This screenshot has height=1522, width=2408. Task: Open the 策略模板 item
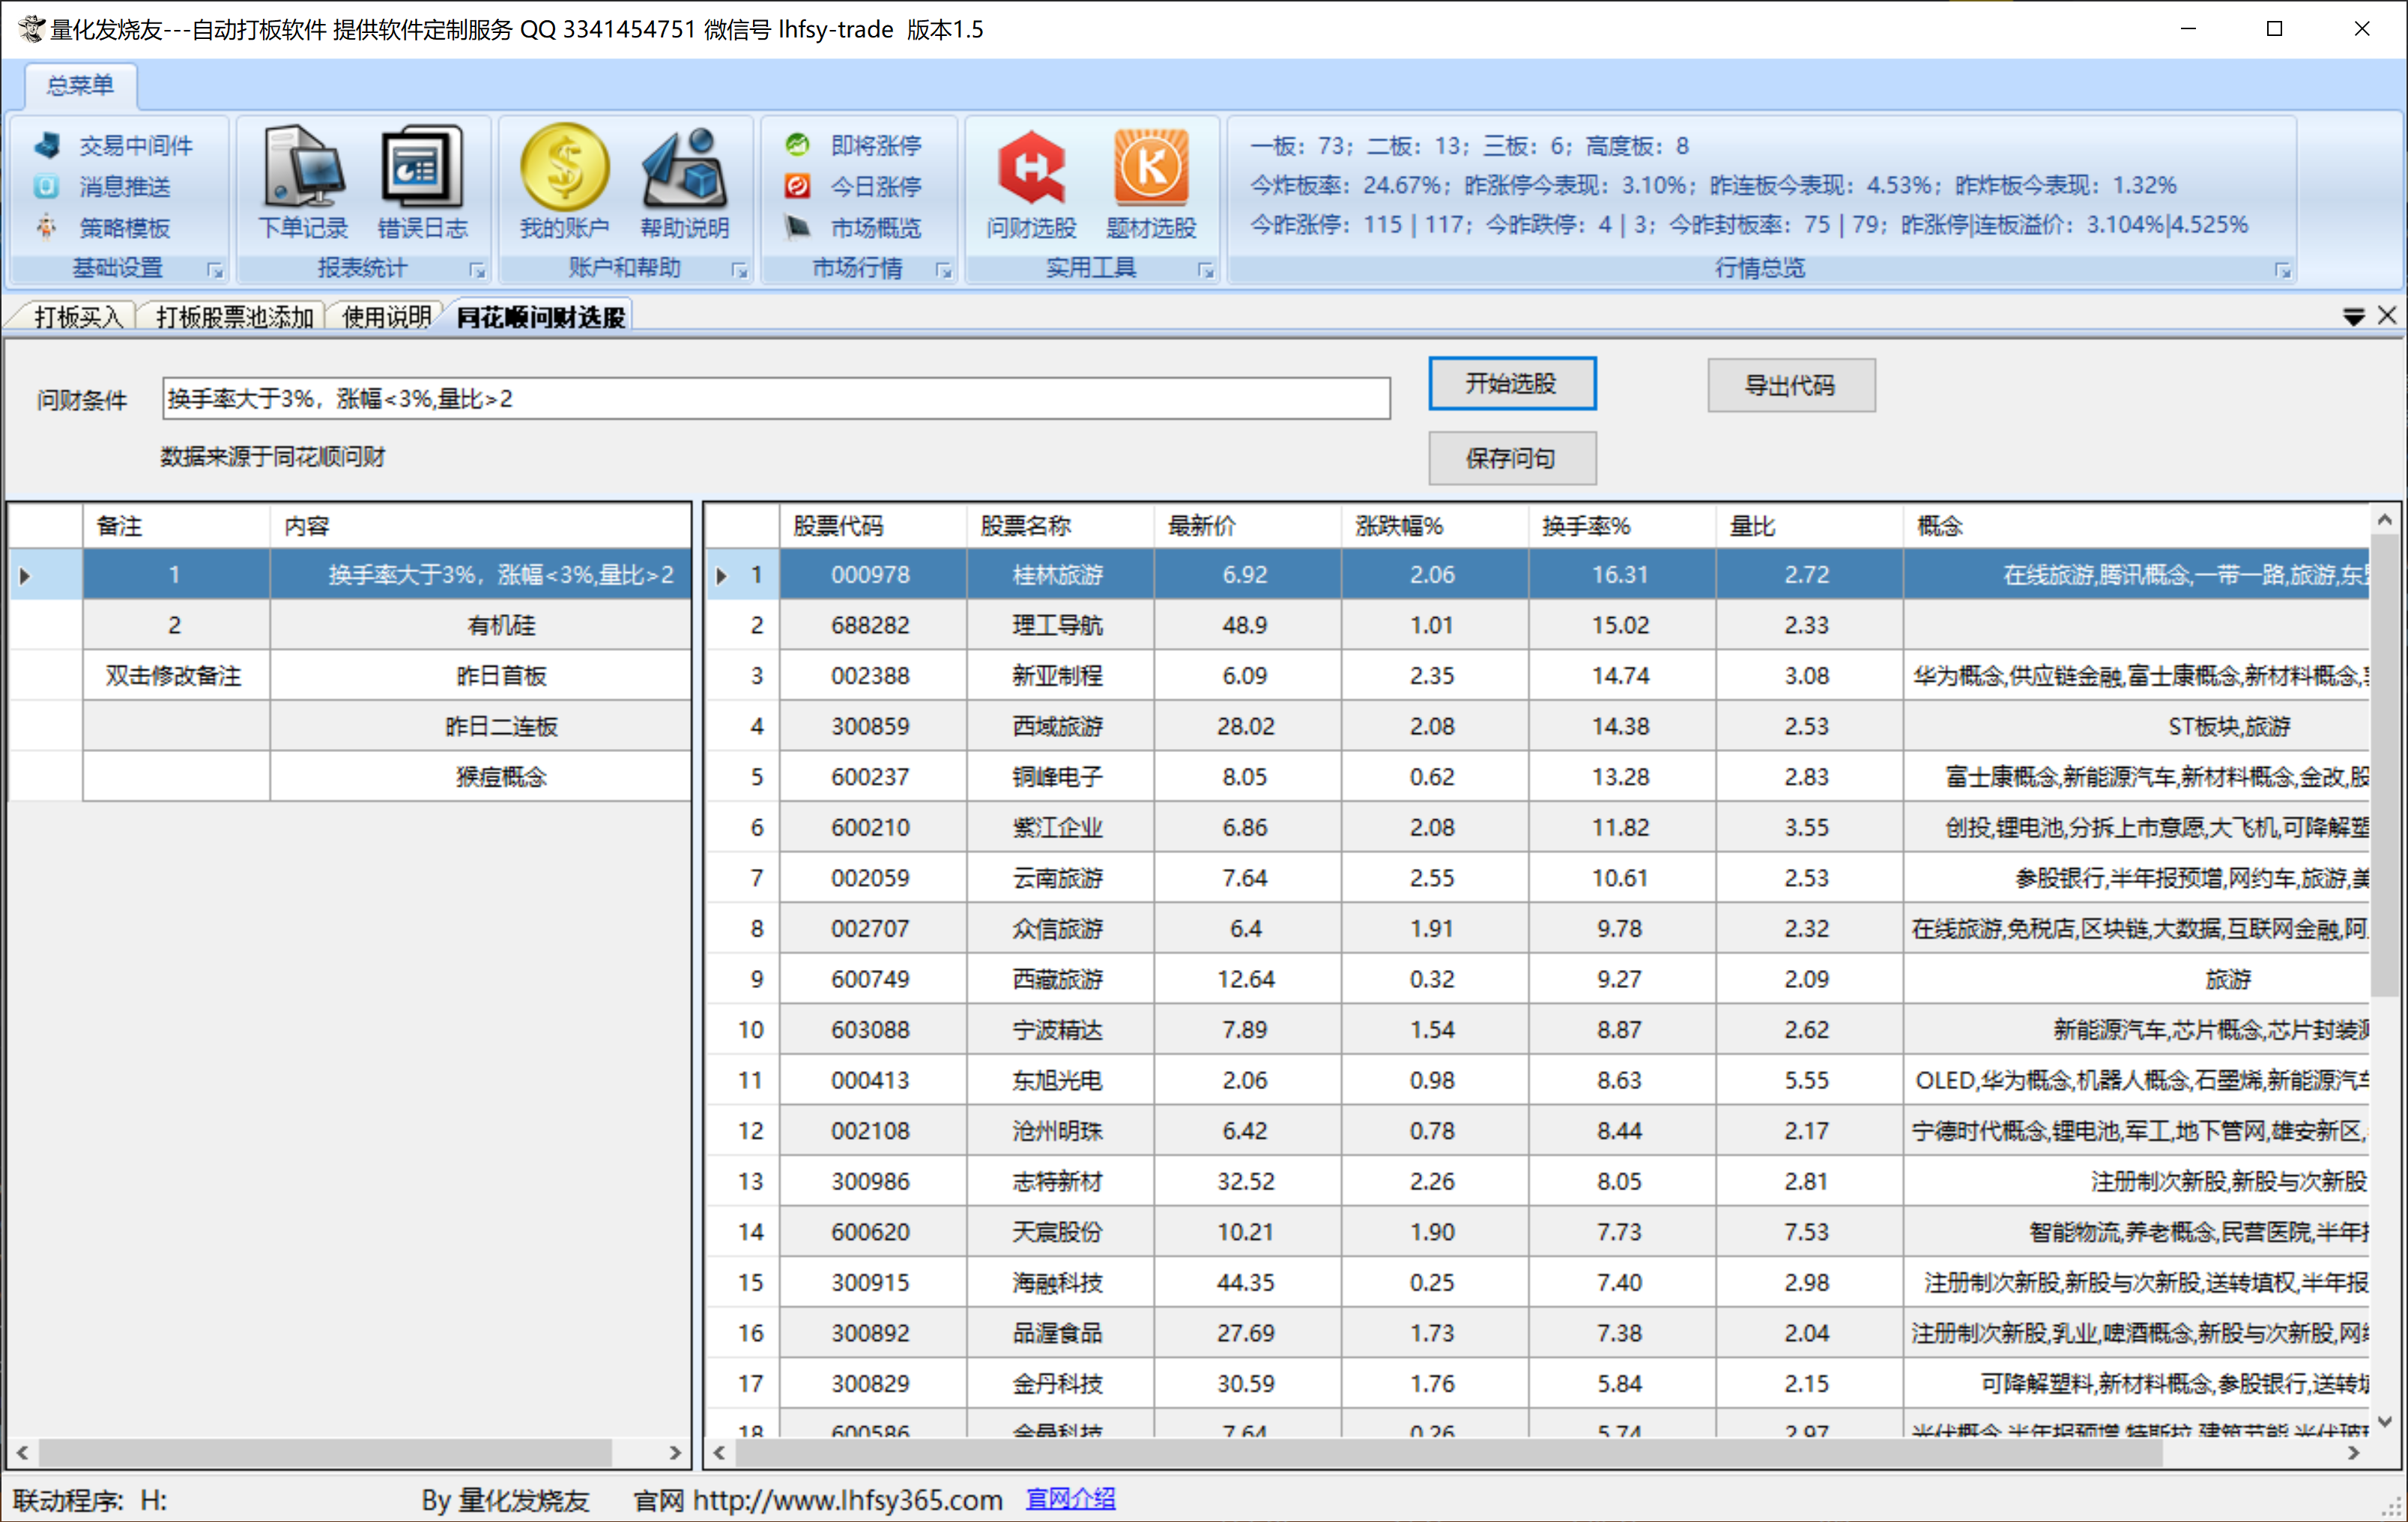(x=103, y=228)
